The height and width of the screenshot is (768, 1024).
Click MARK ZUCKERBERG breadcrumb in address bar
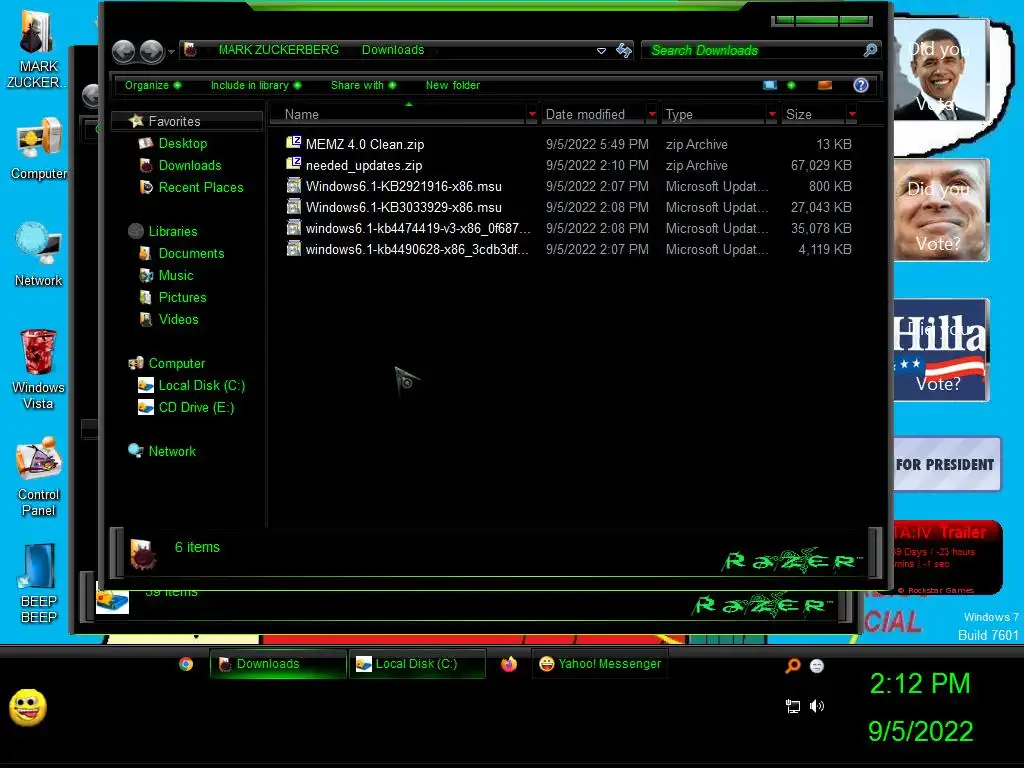coord(278,50)
